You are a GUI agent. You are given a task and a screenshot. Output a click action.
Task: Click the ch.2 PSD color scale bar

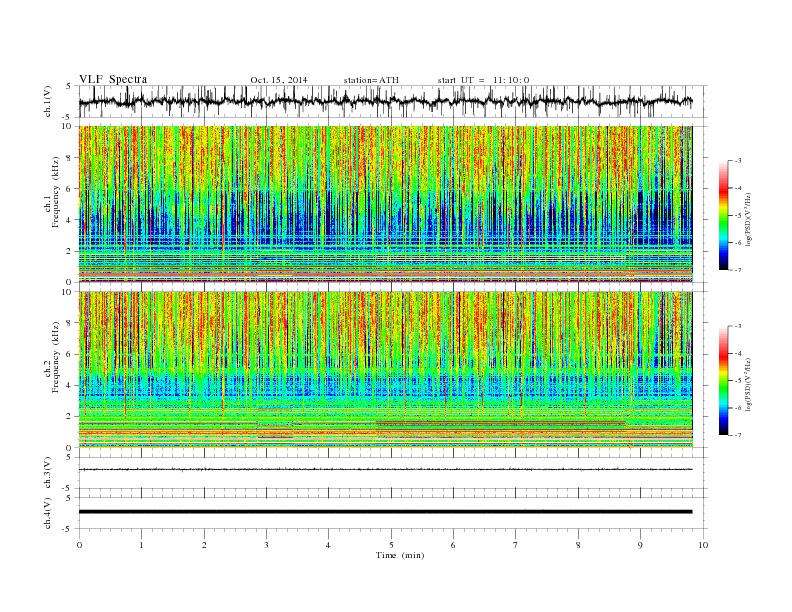[x=724, y=381]
